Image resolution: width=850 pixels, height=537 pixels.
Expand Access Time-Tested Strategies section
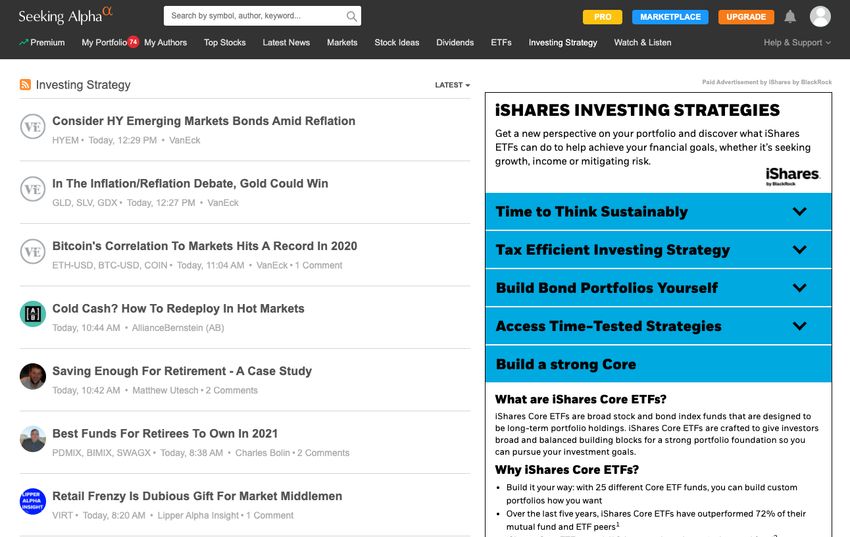pyautogui.click(x=658, y=326)
